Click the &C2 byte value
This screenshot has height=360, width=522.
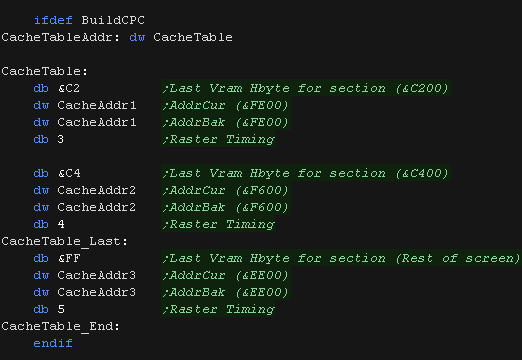[69, 88]
